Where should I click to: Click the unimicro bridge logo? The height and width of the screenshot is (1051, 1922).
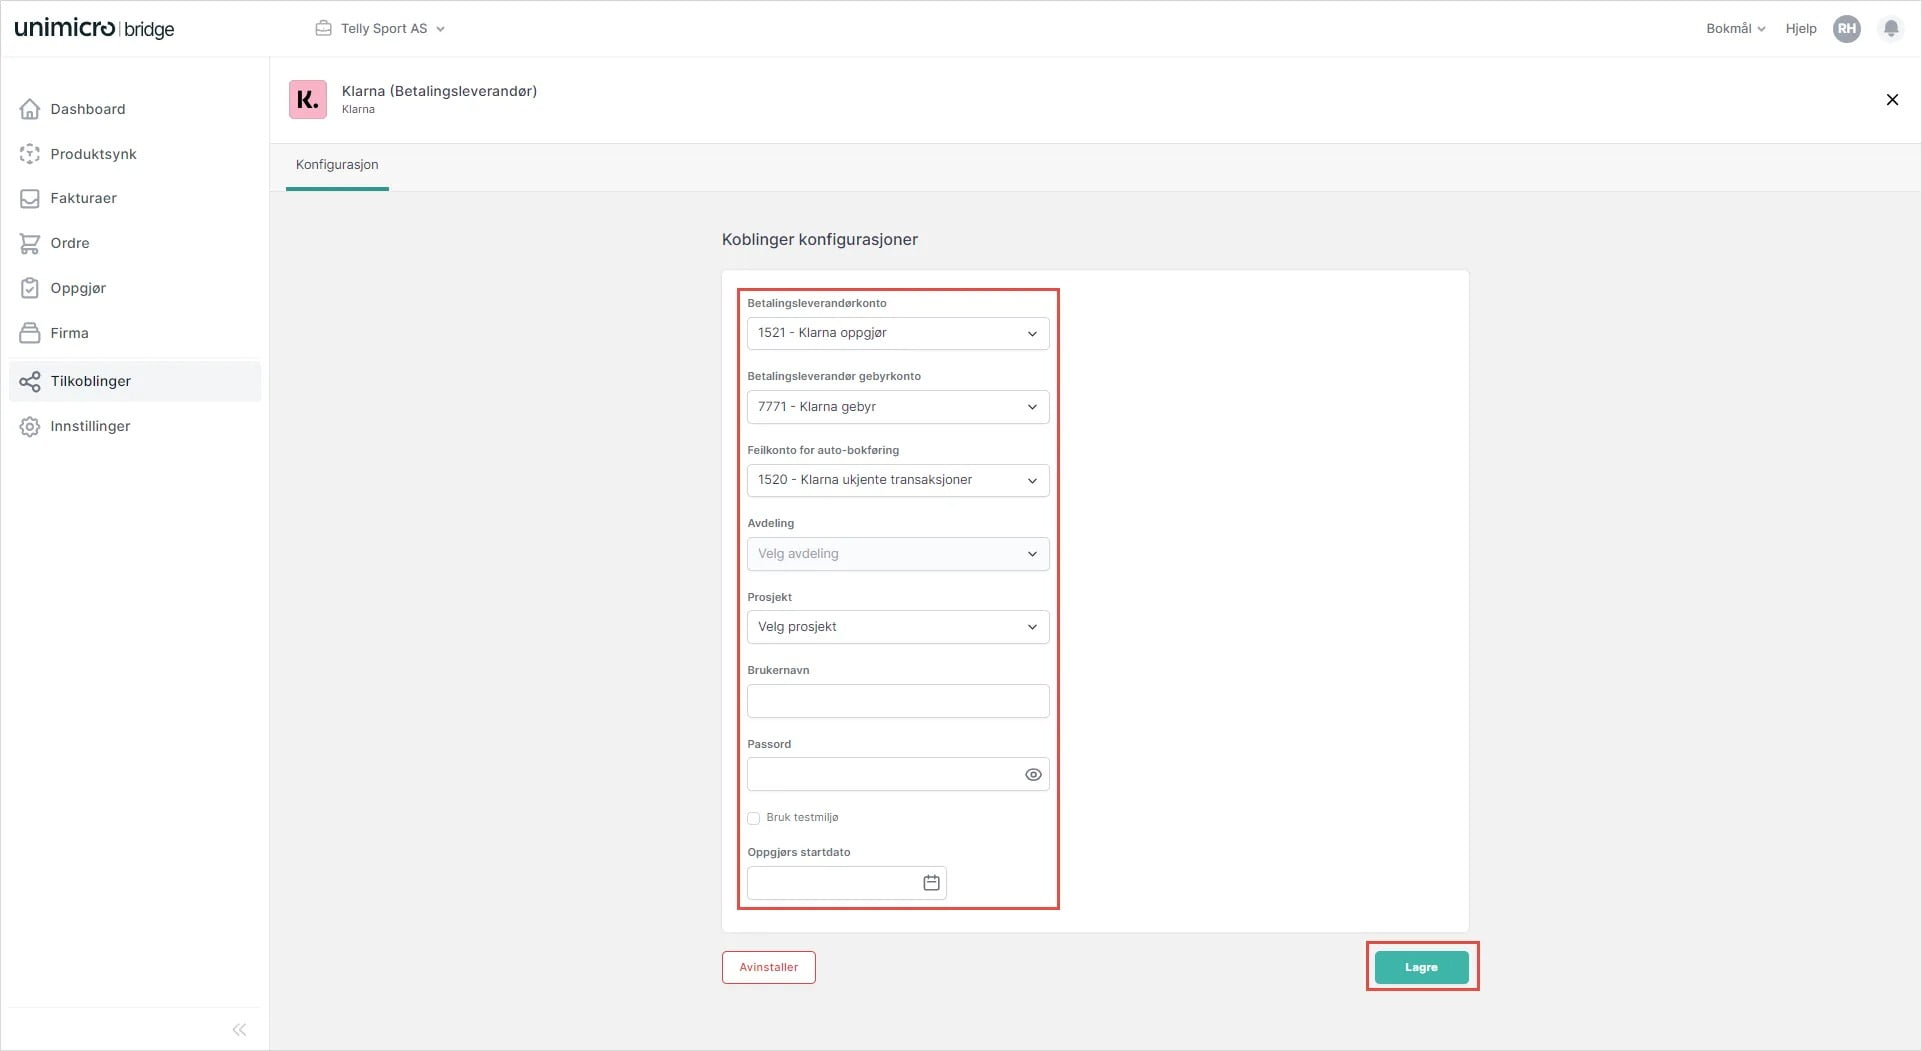point(94,28)
